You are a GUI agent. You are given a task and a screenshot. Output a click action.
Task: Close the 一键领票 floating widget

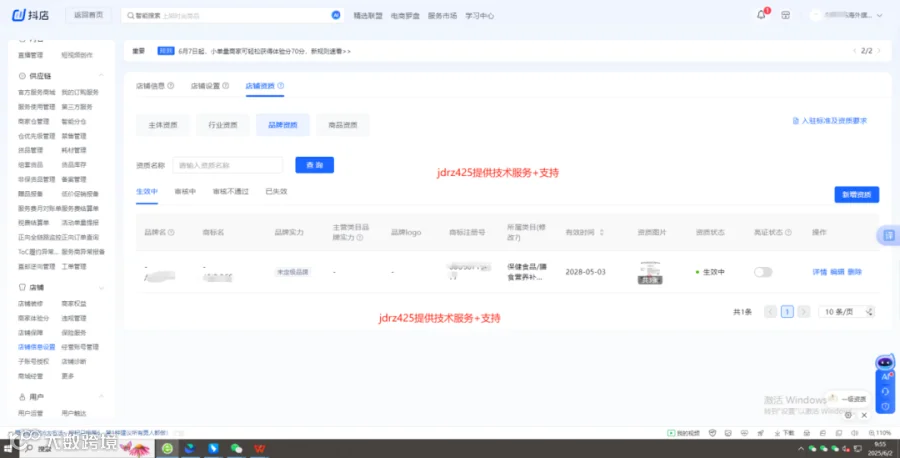[x=864, y=414]
